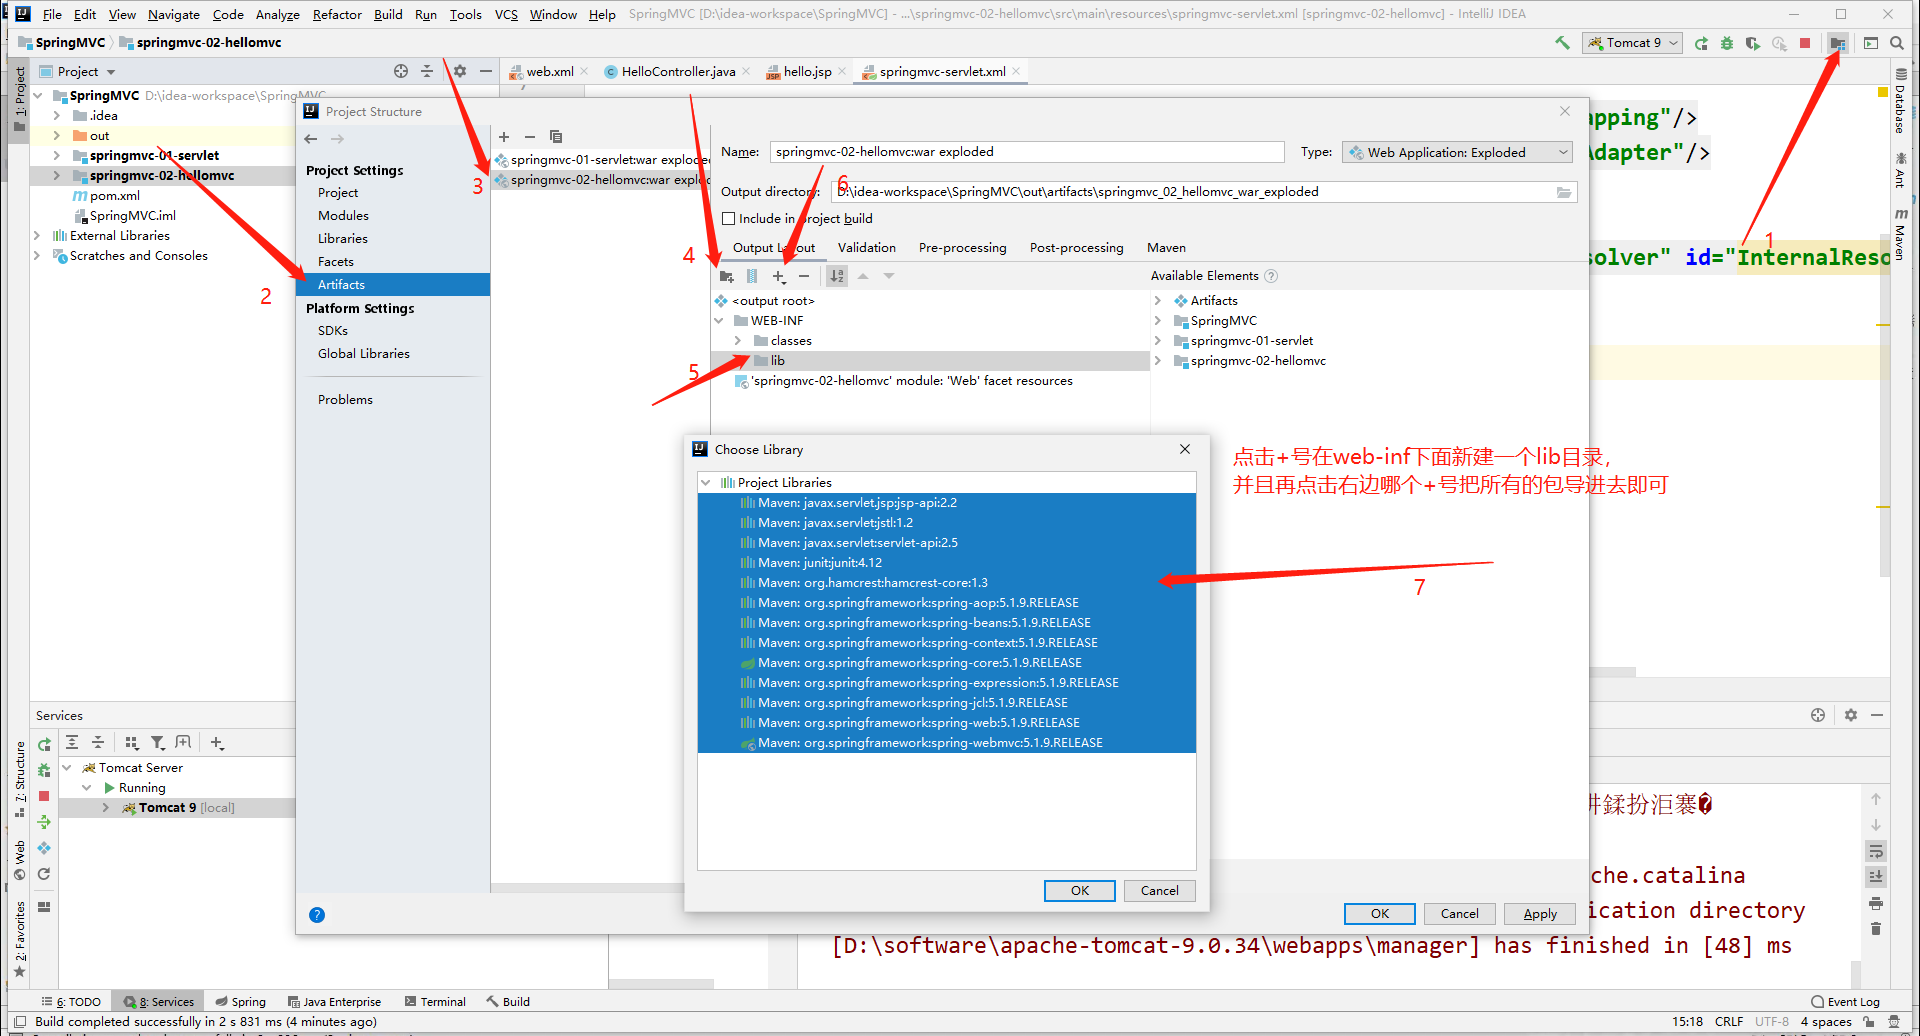Click Apply in Project Structure dialog
Image resolution: width=1920 pixels, height=1036 pixels.
pos(1539,914)
